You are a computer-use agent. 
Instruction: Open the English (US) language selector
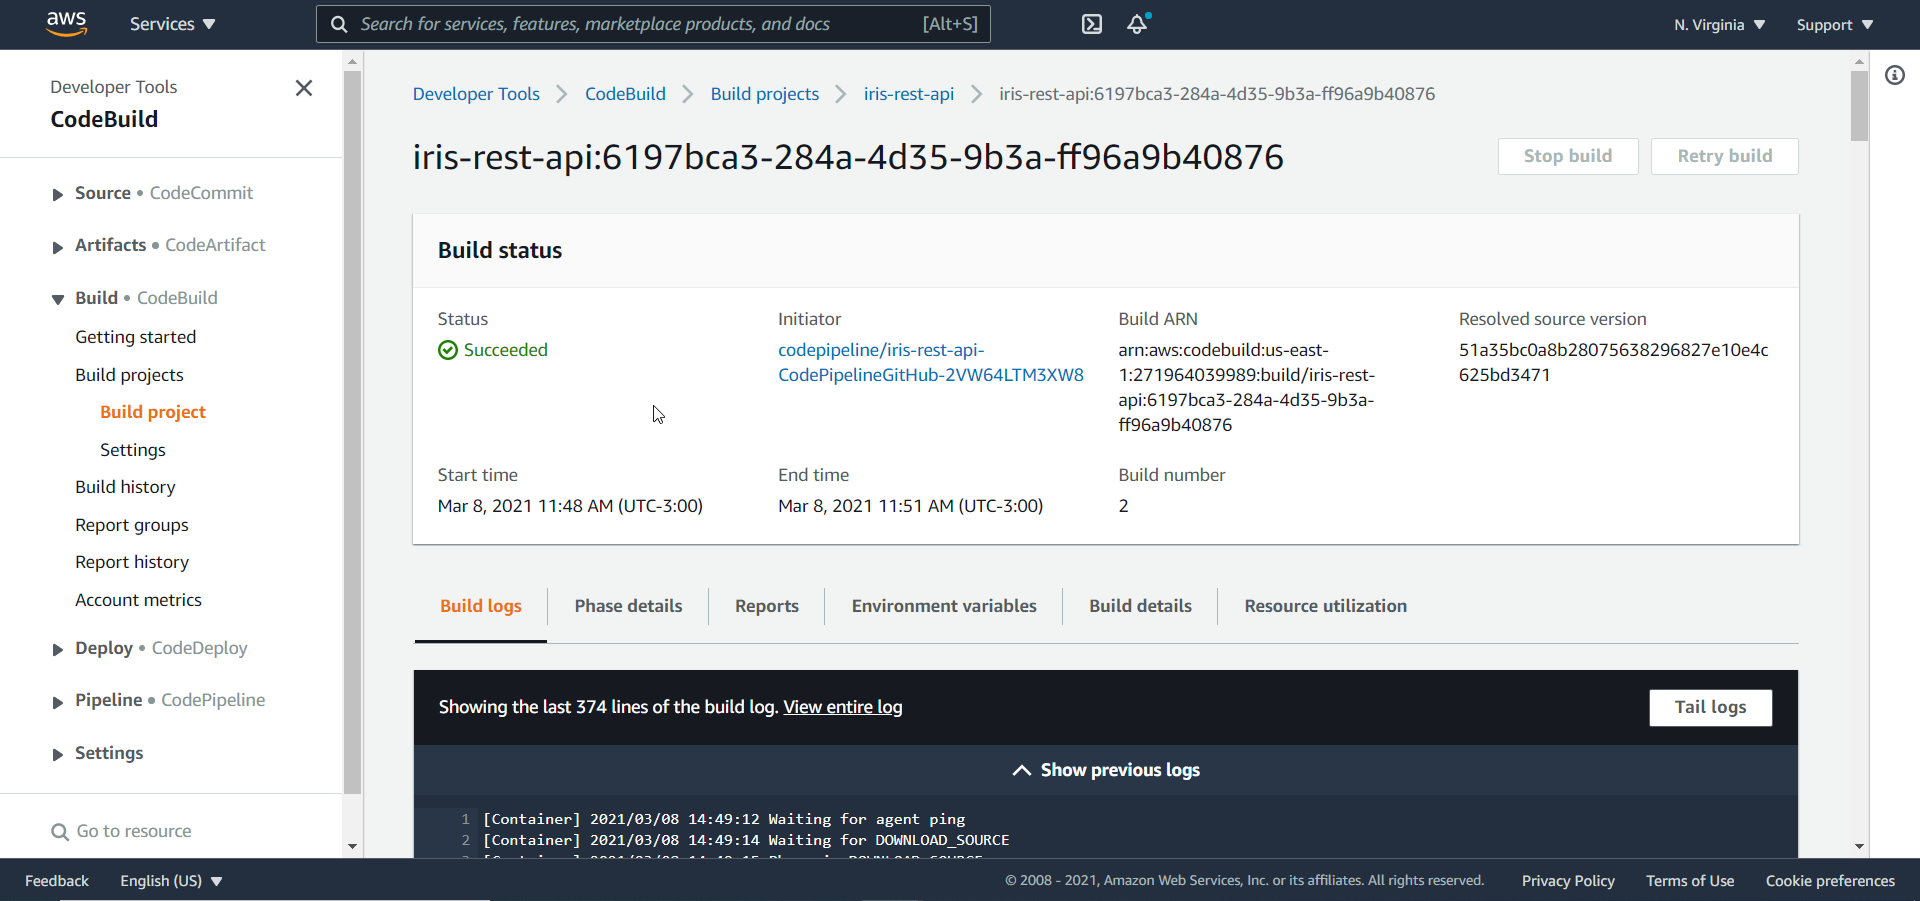(x=171, y=881)
